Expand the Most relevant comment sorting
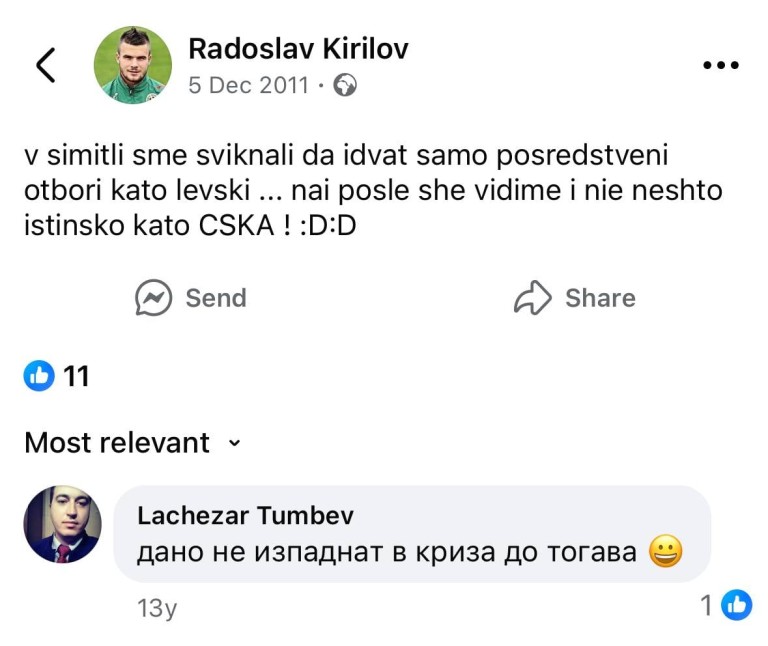 tap(117, 442)
